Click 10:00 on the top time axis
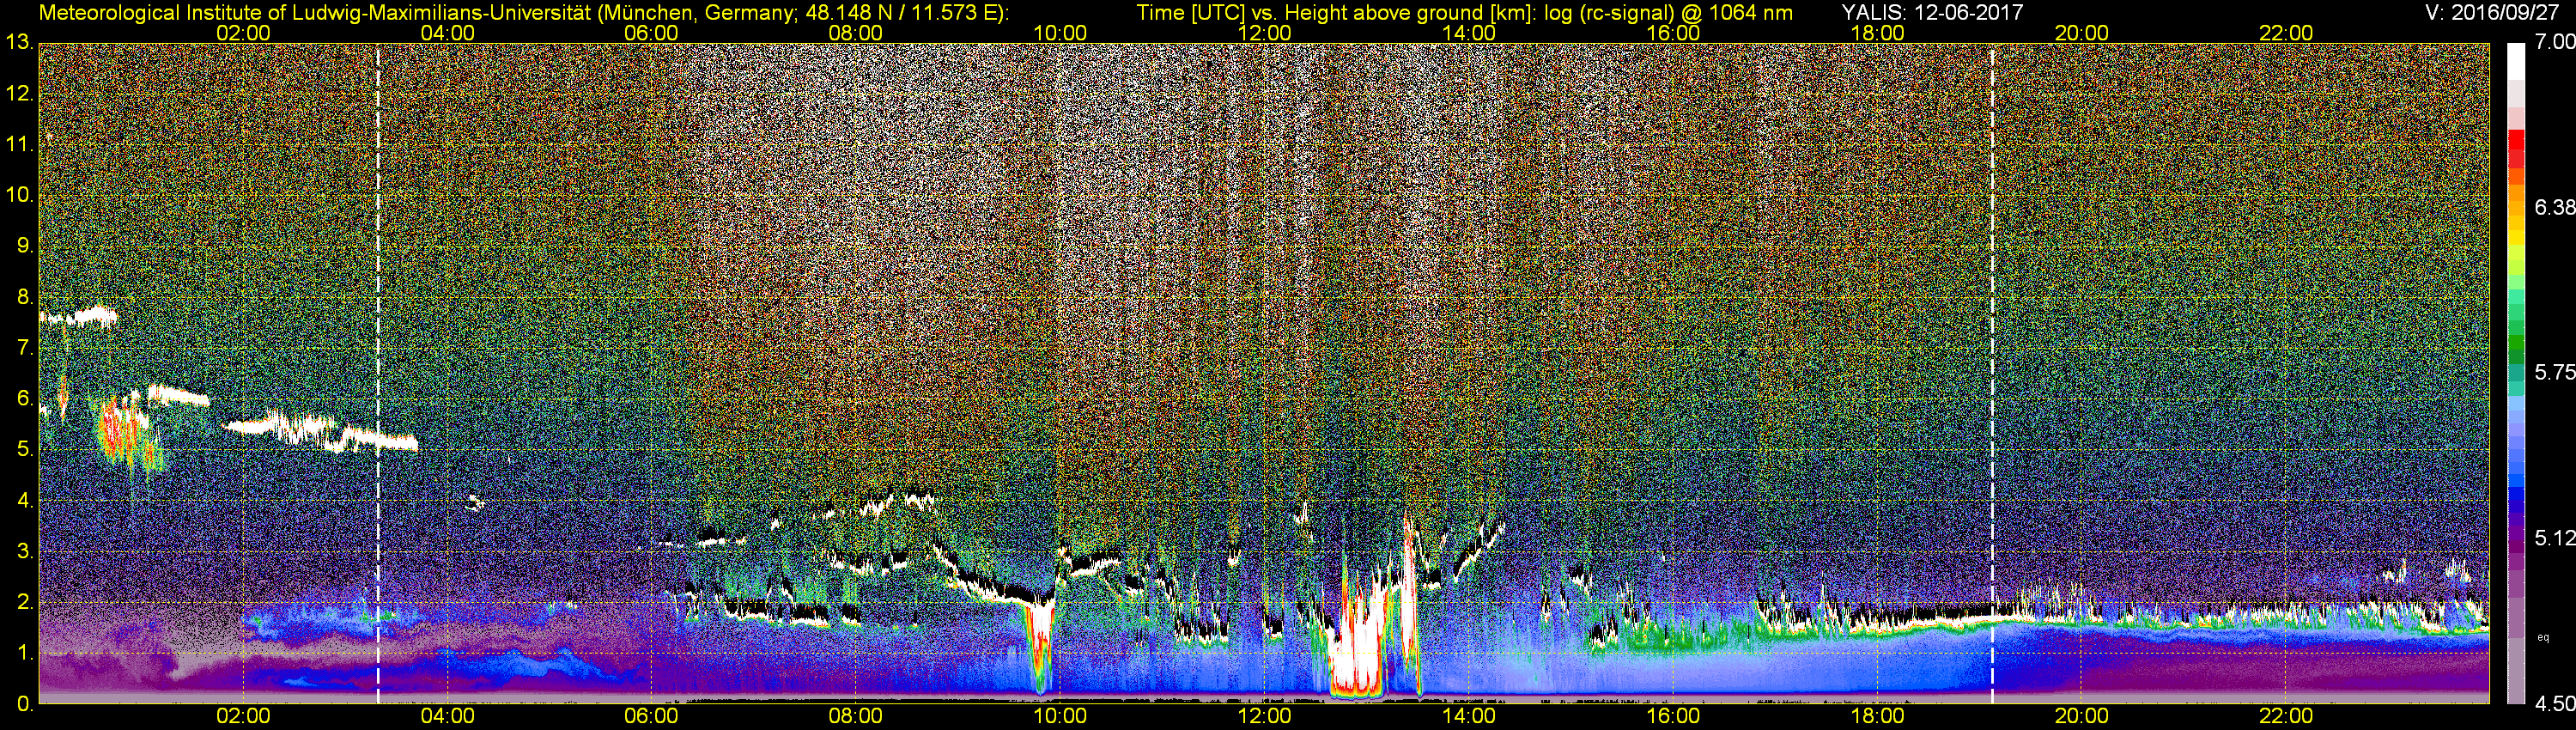The height and width of the screenshot is (730, 2576). (x=1060, y=33)
